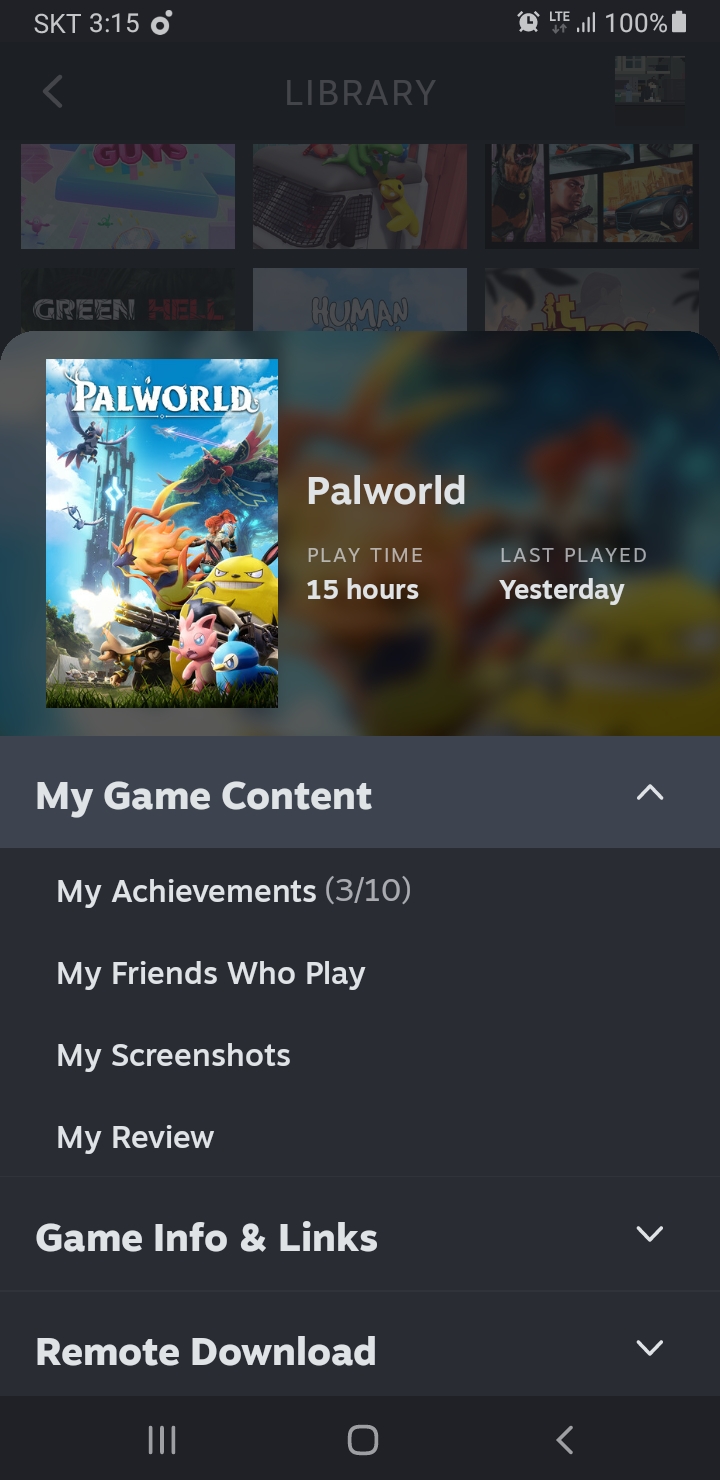Tap the Palworld cover art
Image resolution: width=720 pixels, height=1480 pixels.
click(162, 534)
